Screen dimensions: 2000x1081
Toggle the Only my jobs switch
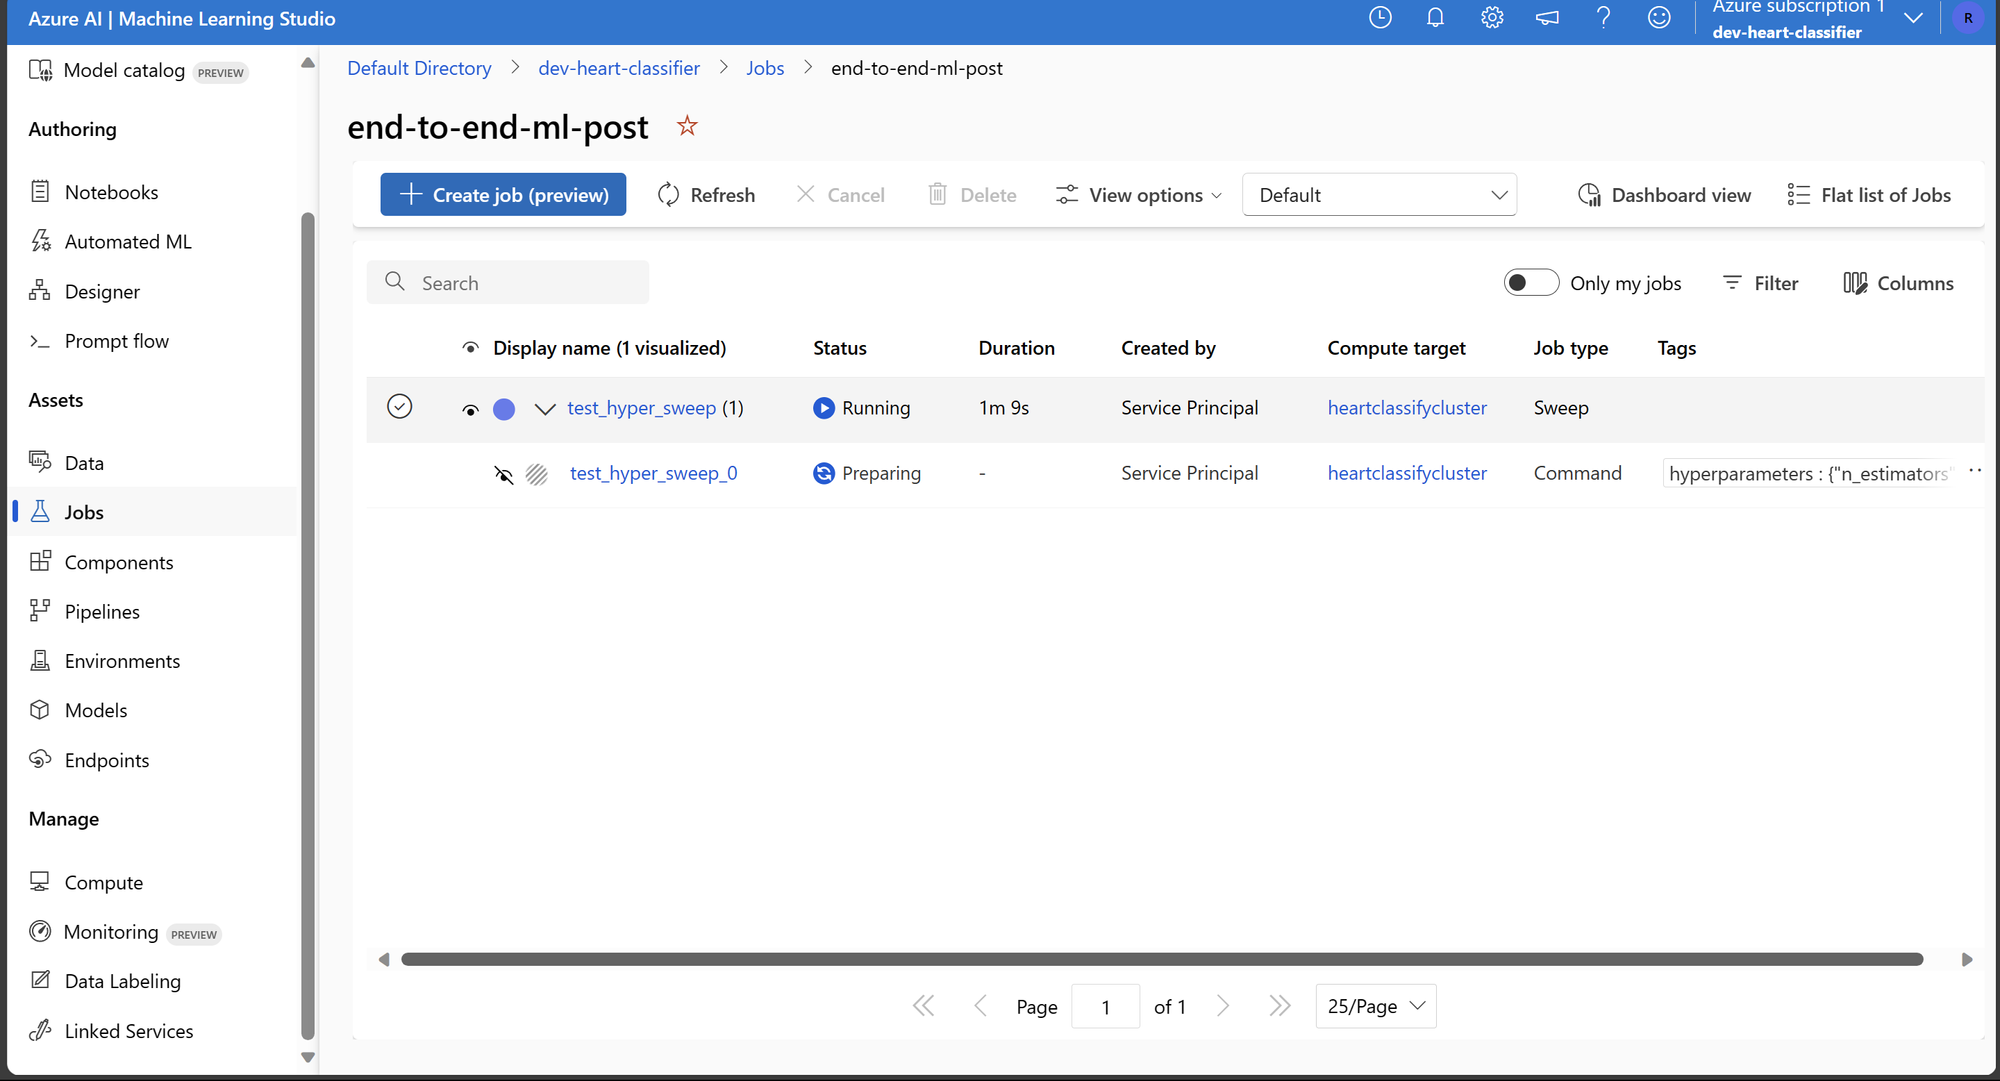[x=1528, y=282]
